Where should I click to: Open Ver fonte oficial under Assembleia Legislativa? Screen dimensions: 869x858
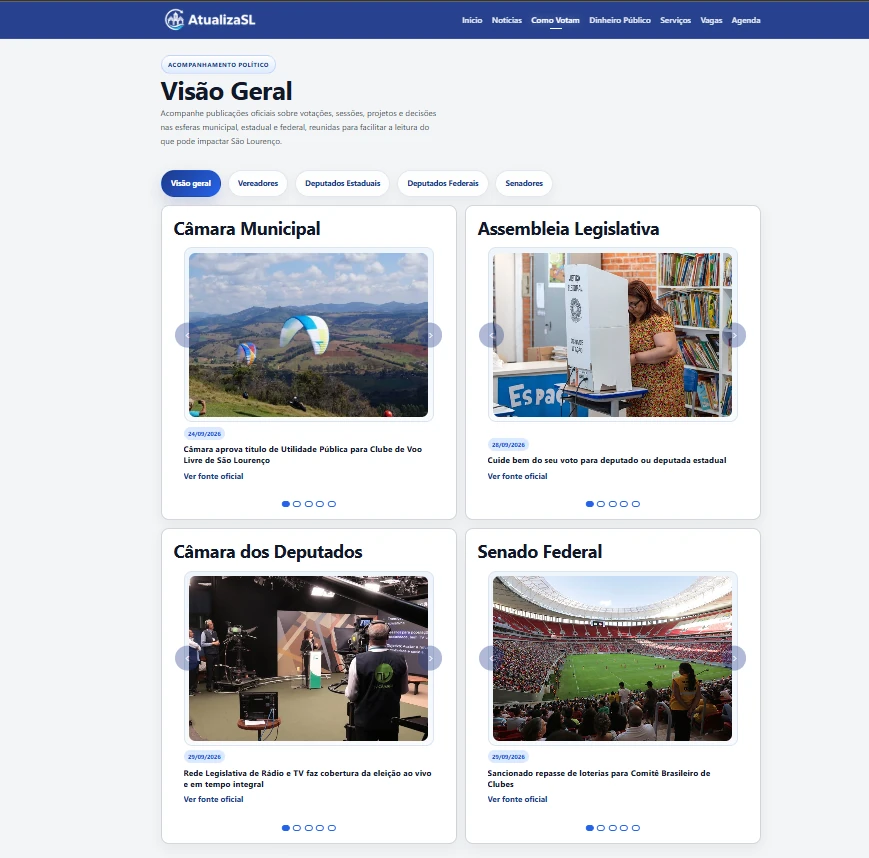[x=517, y=476]
